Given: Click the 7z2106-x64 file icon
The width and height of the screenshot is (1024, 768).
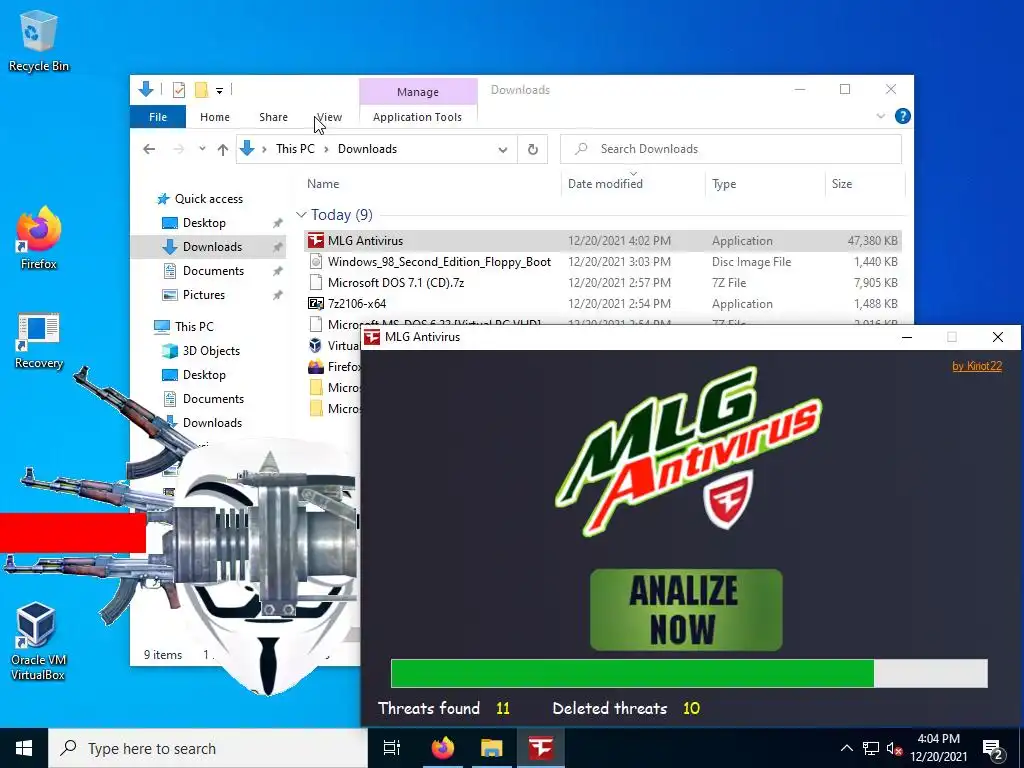Looking at the screenshot, I should click(315, 304).
